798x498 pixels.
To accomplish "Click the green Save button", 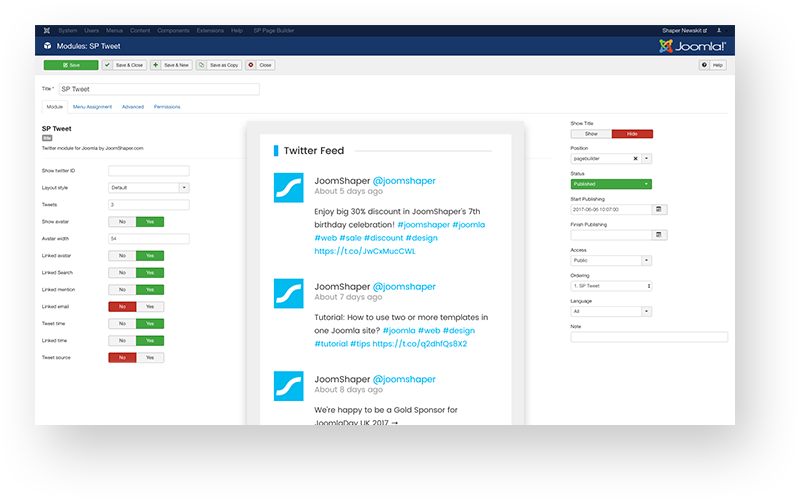I will pos(71,65).
